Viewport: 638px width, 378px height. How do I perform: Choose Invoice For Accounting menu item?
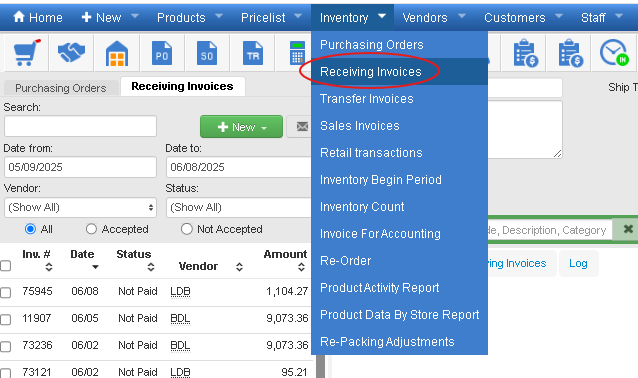[400, 234]
